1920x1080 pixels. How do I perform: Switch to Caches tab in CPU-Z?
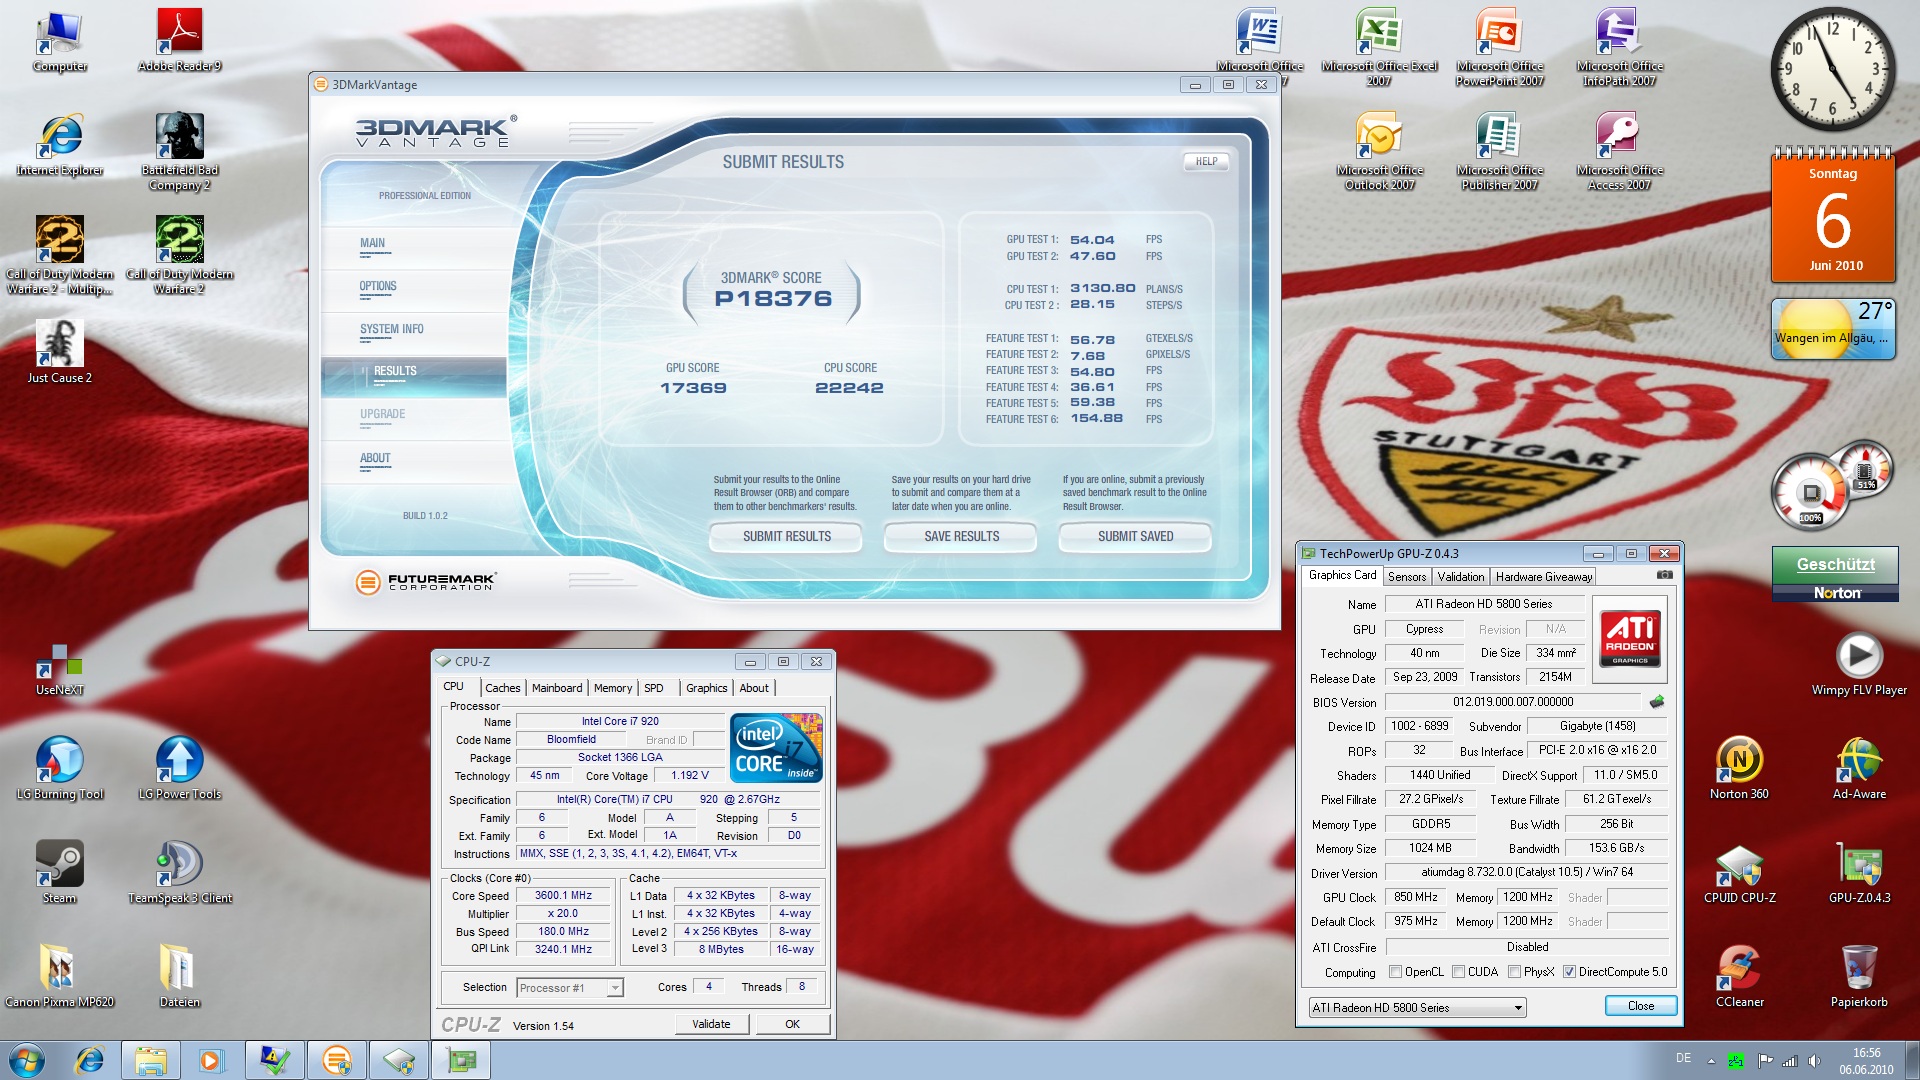pyautogui.click(x=502, y=688)
